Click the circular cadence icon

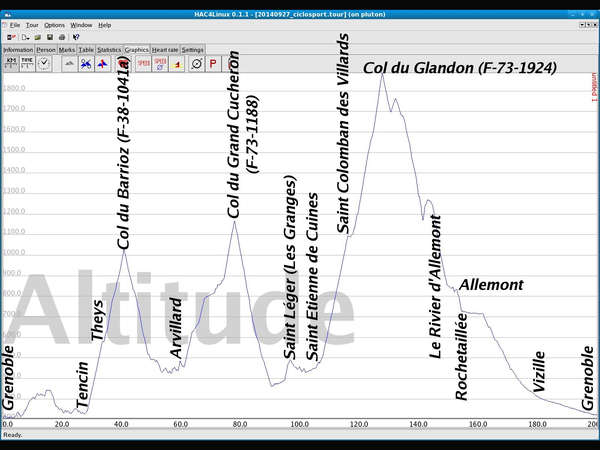[x=195, y=62]
